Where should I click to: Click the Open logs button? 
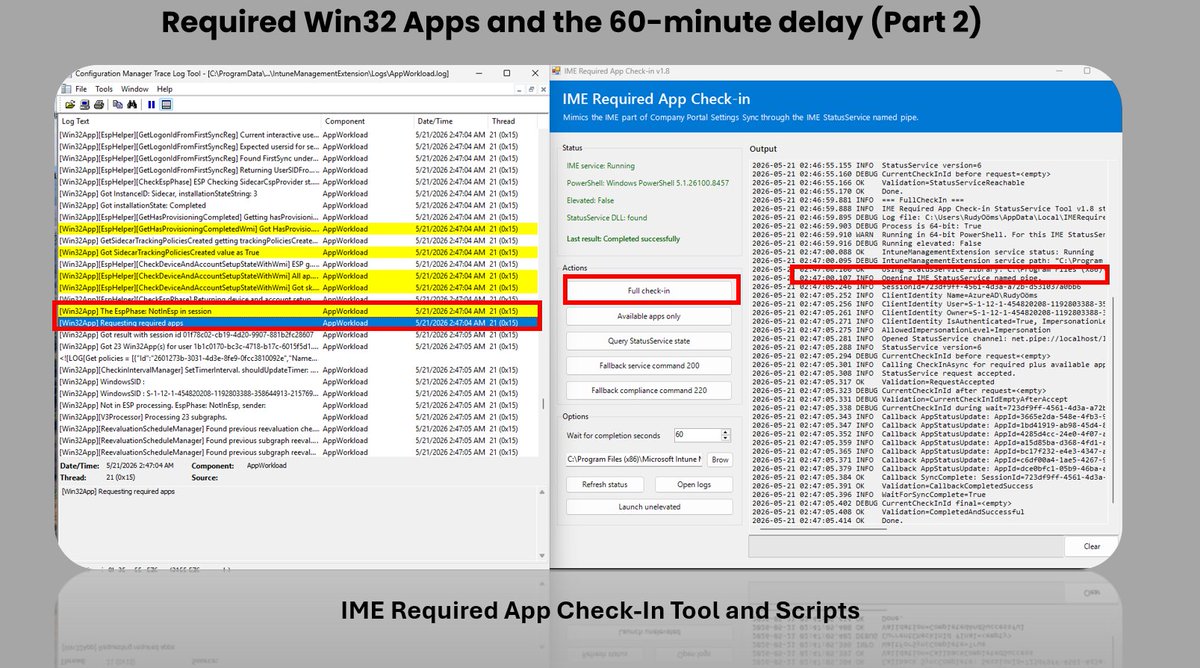[x=693, y=484]
